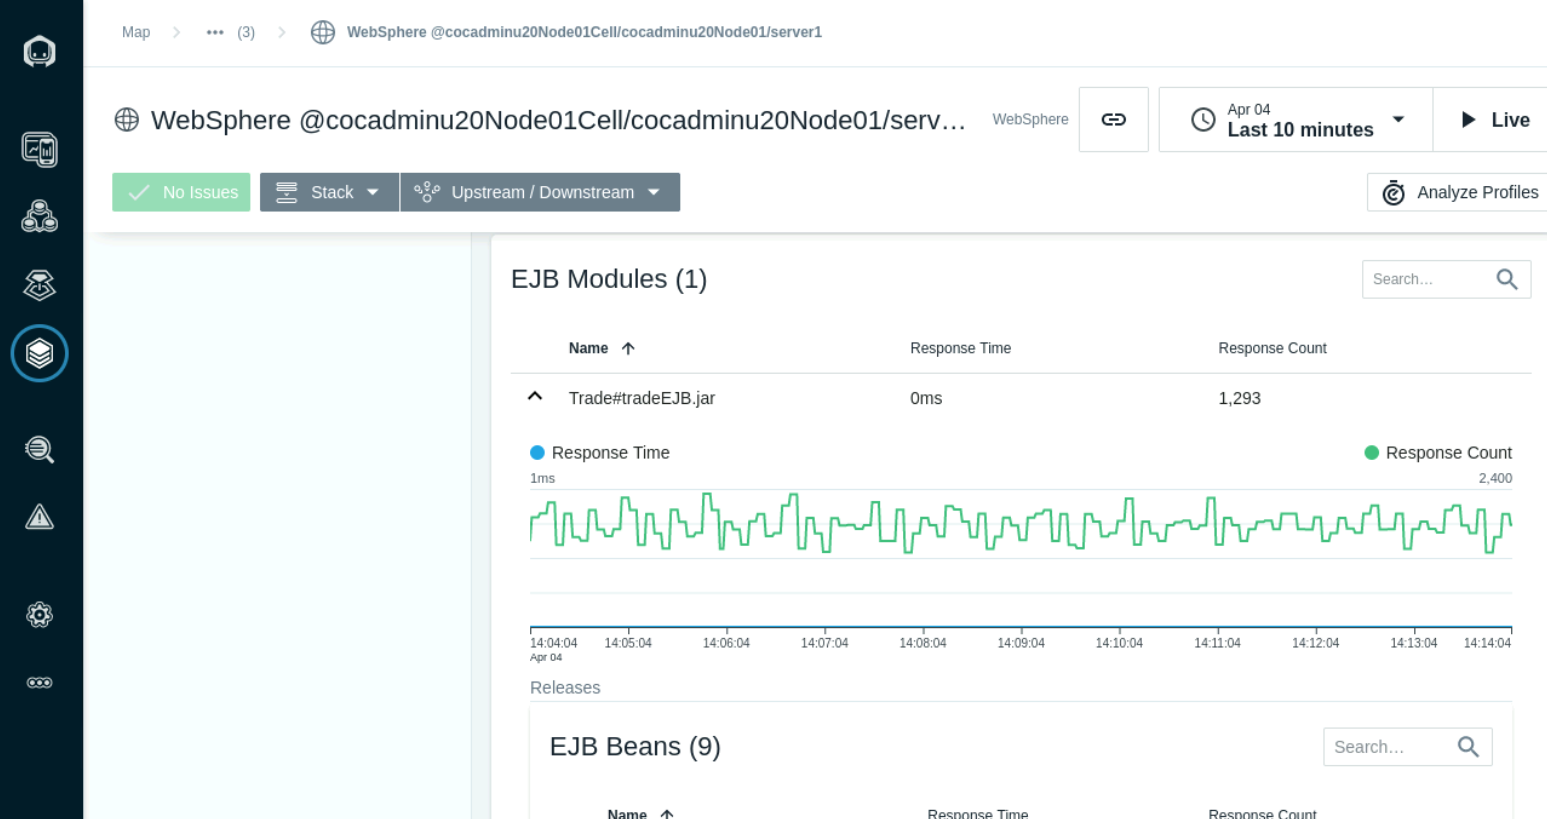The width and height of the screenshot is (1547, 819).
Task: Click the Analyze Profiles stopwatch icon
Action: 1393,192
